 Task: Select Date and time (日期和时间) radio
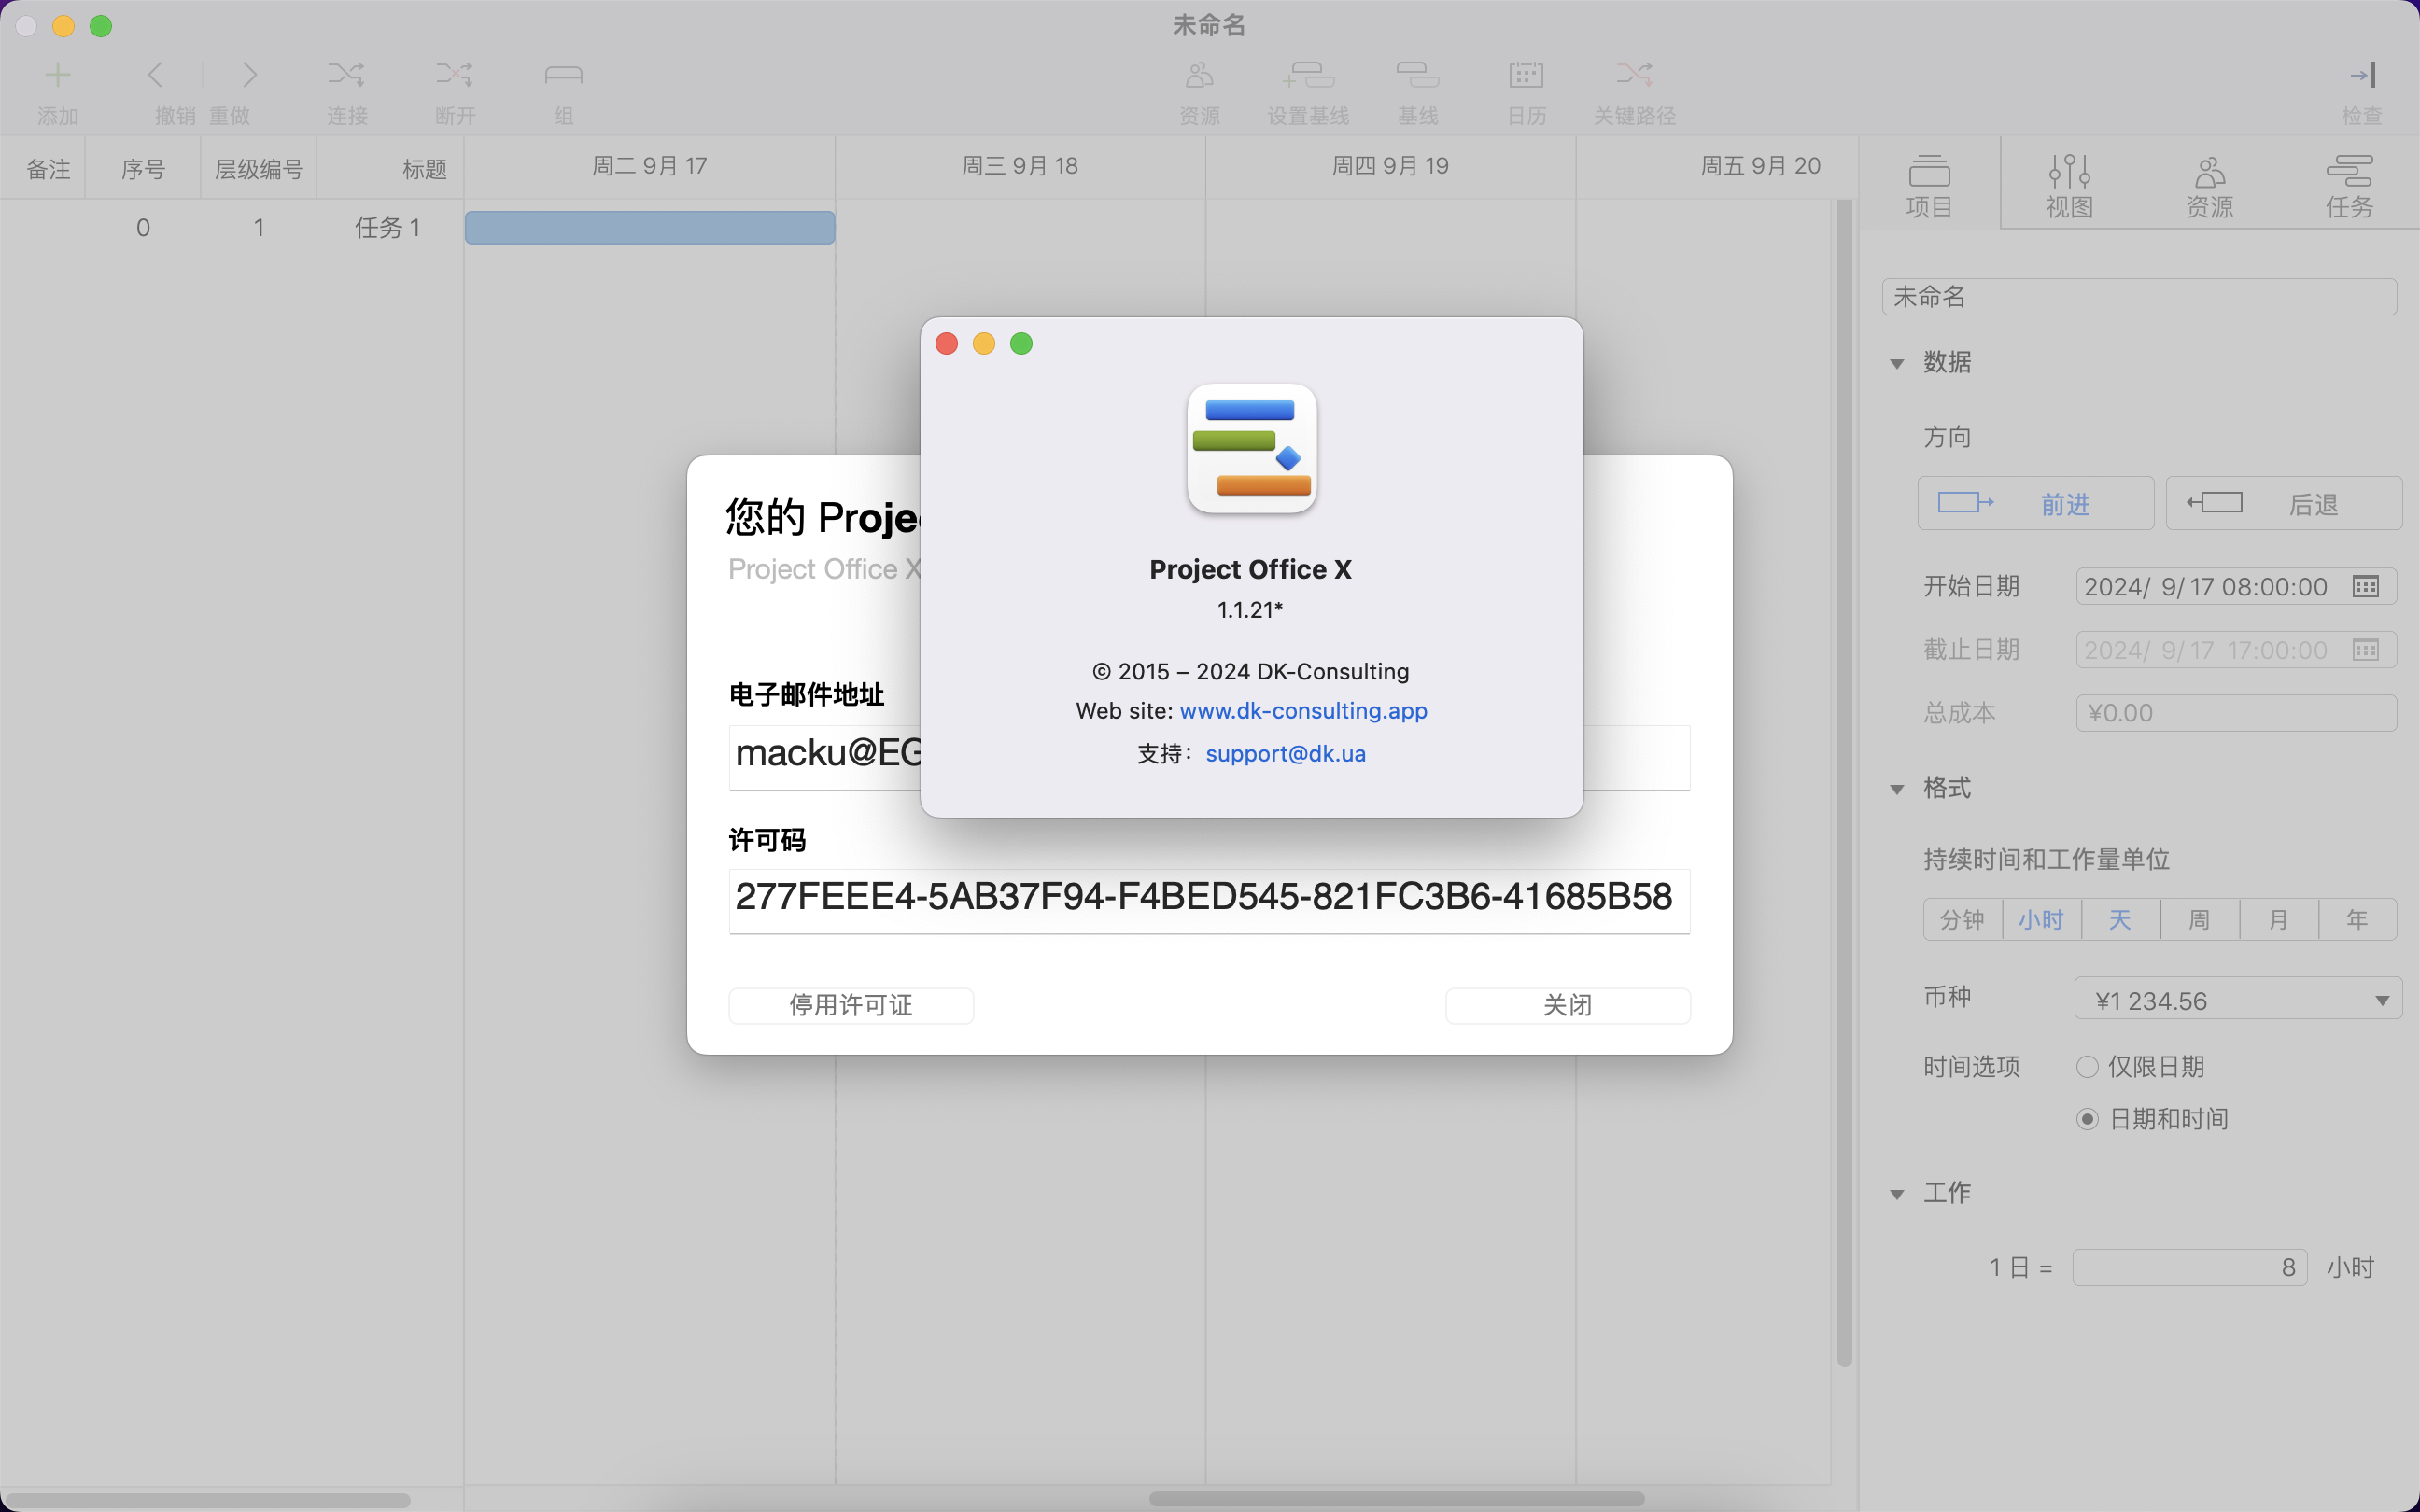pyautogui.click(x=2087, y=1119)
